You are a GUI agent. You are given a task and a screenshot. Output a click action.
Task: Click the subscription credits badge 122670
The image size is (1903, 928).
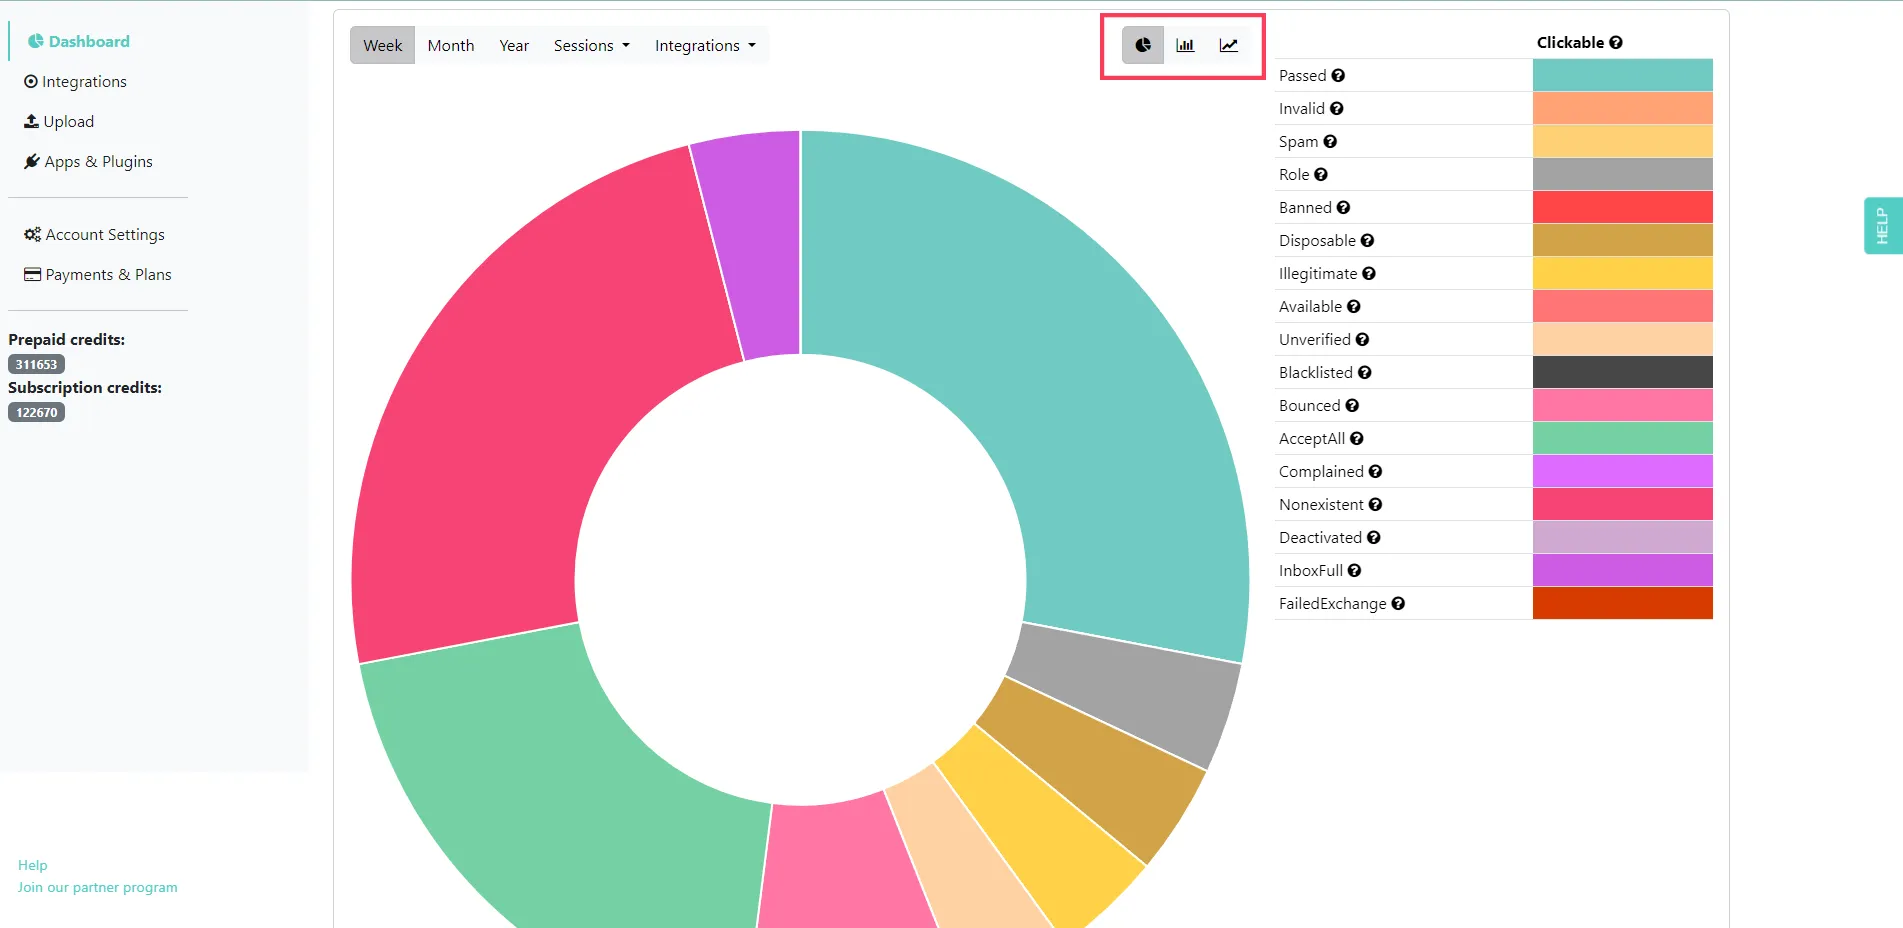37,412
